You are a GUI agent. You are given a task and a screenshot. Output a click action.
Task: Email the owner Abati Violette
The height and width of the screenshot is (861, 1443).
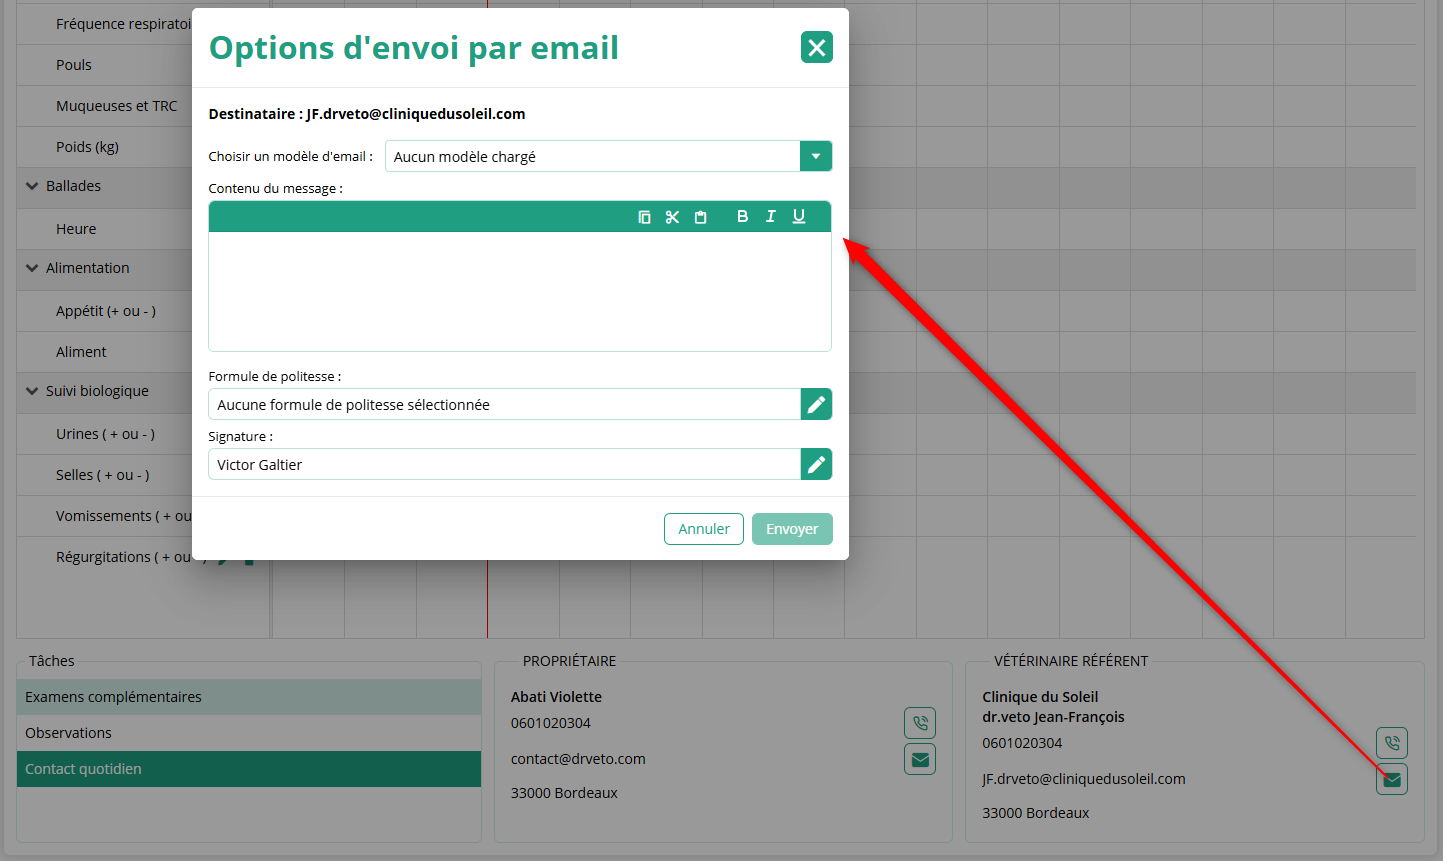(x=919, y=759)
